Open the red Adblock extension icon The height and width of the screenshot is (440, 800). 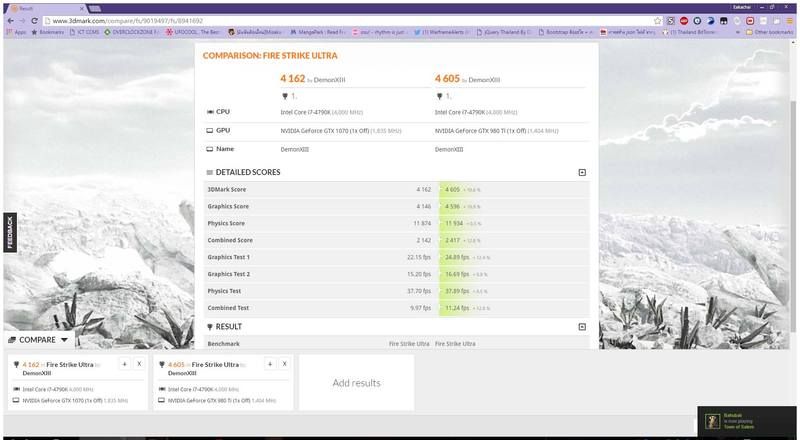[684, 21]
